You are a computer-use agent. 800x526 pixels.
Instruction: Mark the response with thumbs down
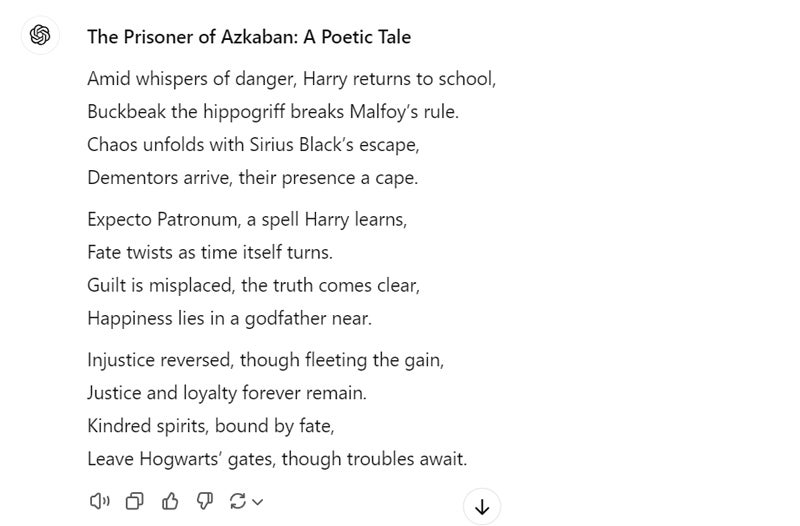tap(203, 501)
